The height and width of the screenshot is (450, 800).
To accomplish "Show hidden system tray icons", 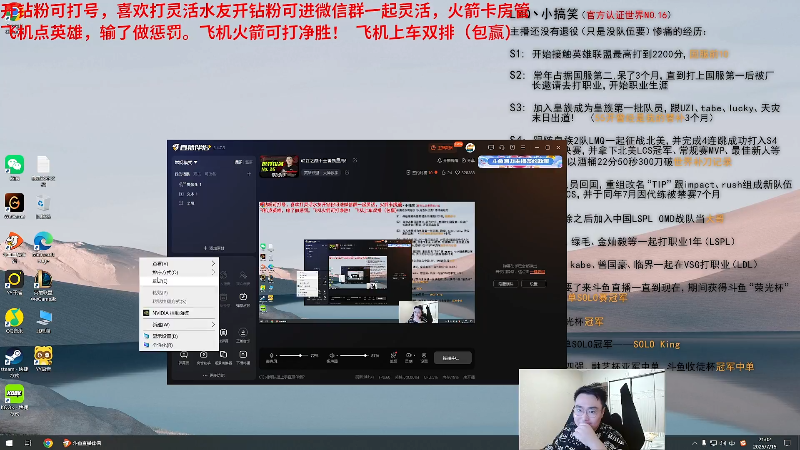I will click(694, 443).
